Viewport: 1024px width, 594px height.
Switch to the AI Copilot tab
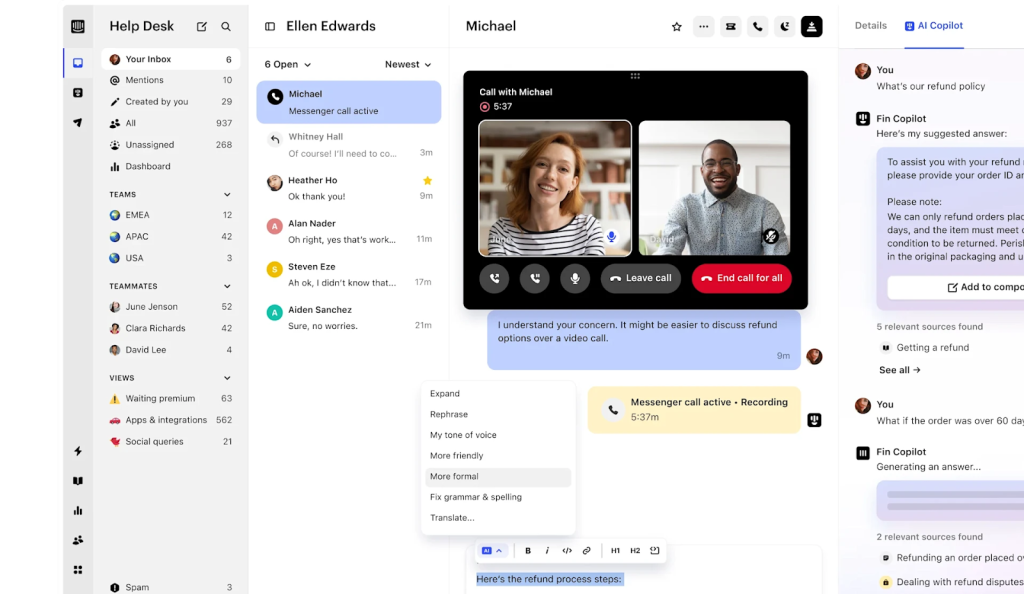(x=934, y=26)
